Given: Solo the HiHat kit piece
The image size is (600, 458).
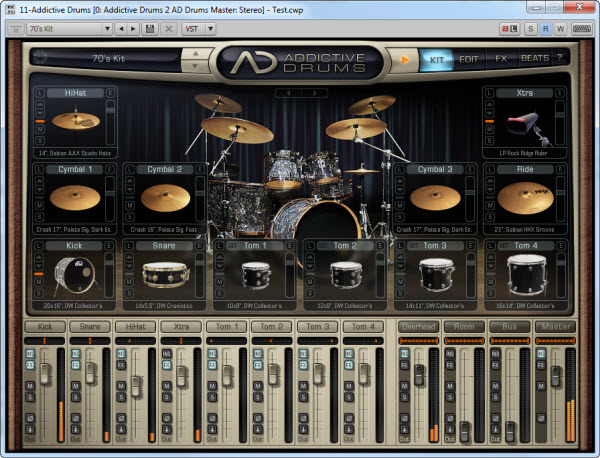Looking at the screenshot, I should tap(40, 140).
